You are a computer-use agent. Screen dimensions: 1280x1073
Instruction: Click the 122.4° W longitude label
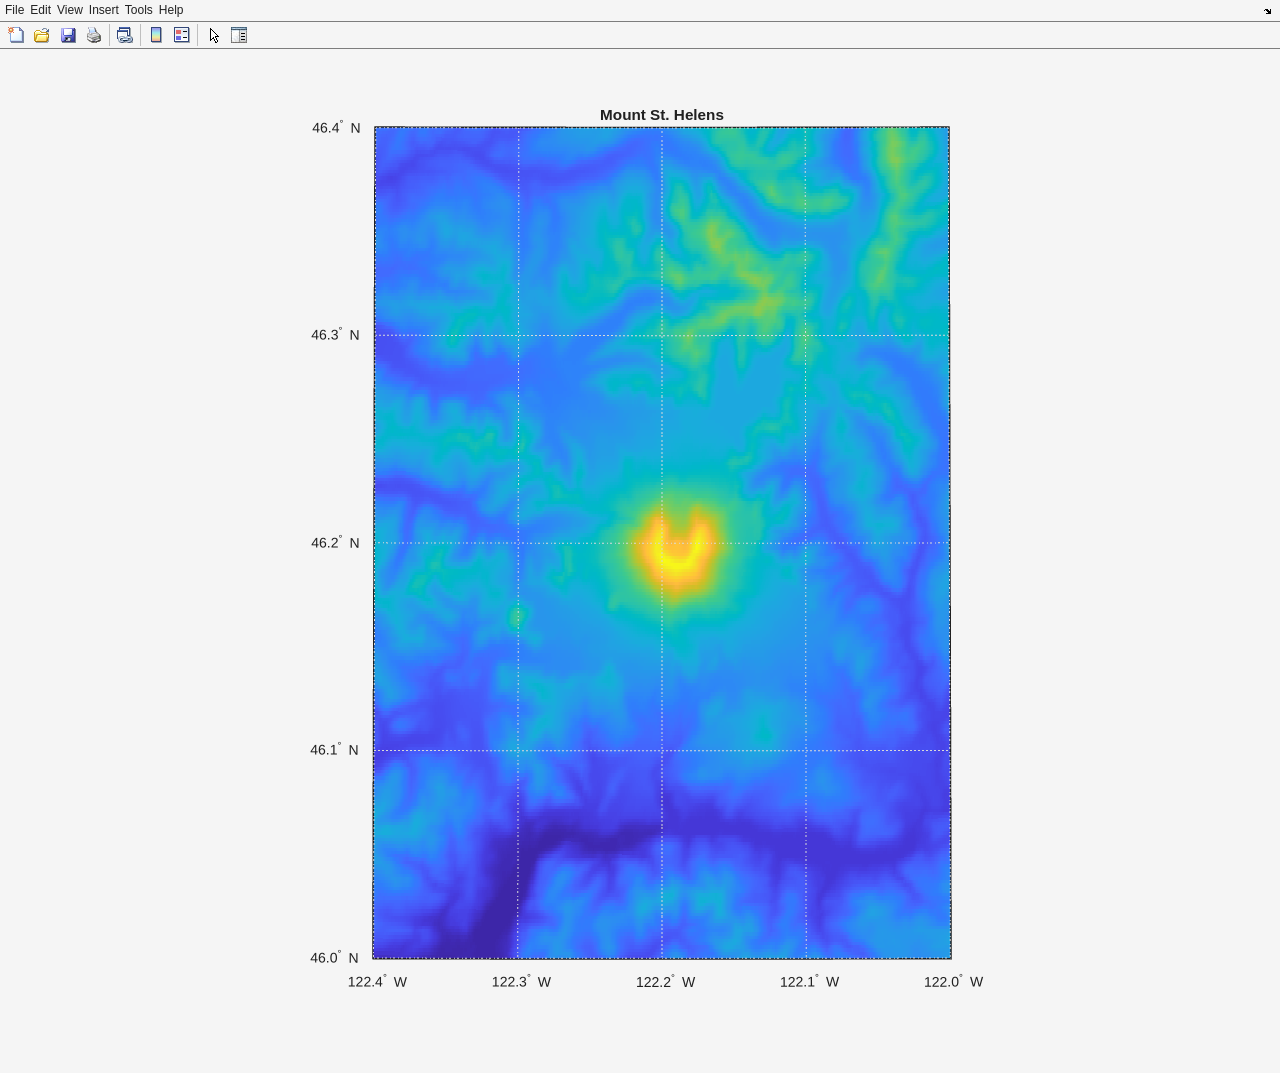(377, 981)
